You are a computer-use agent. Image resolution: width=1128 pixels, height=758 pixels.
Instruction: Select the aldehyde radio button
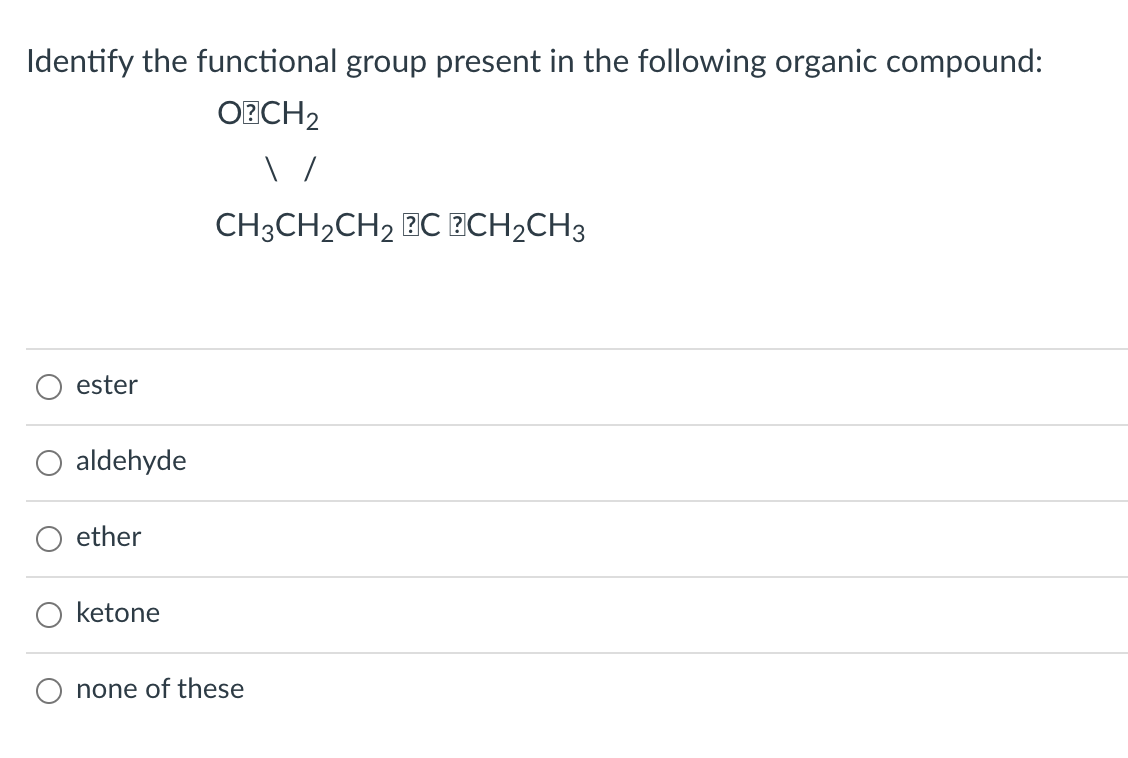pos(48,462)
